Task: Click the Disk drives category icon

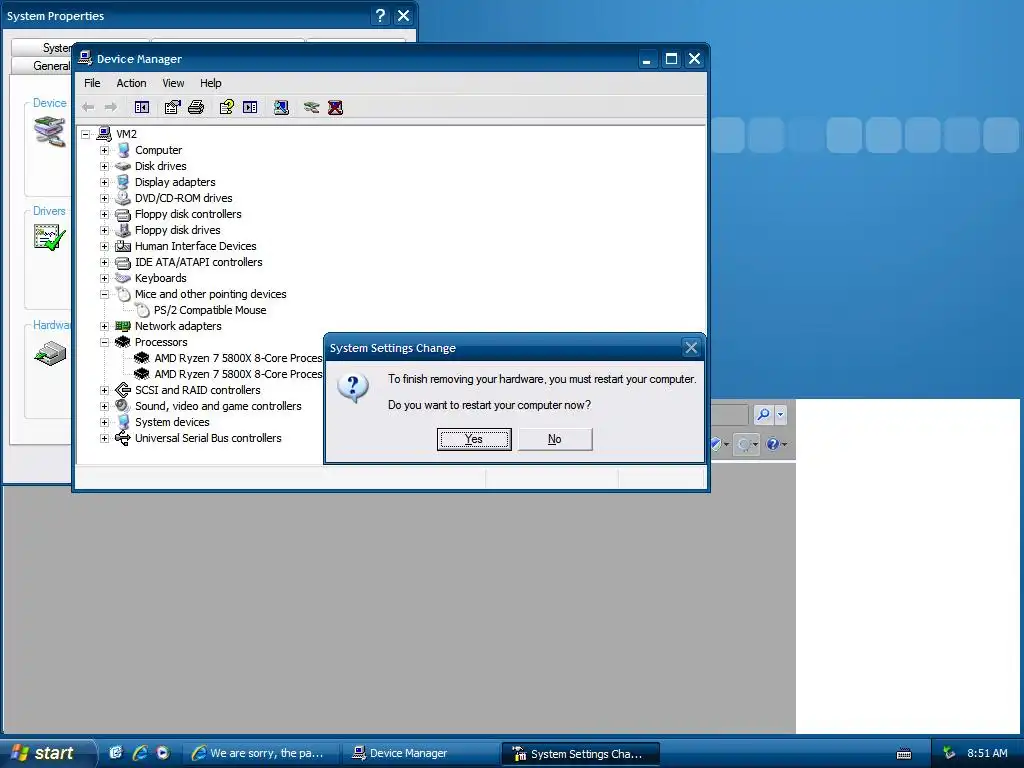Action: point(123,166)
